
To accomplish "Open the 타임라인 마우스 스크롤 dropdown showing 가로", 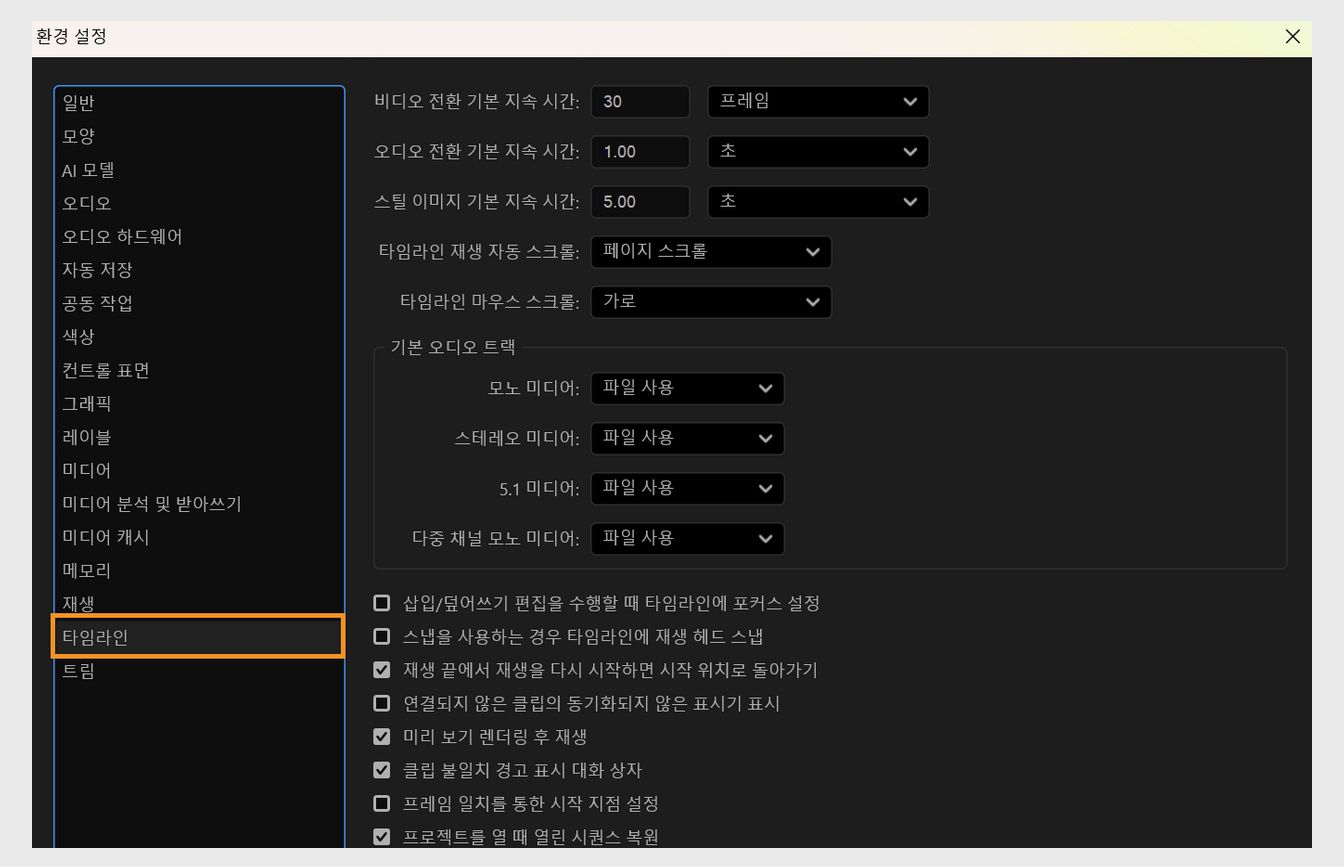I will coord(710,302).
